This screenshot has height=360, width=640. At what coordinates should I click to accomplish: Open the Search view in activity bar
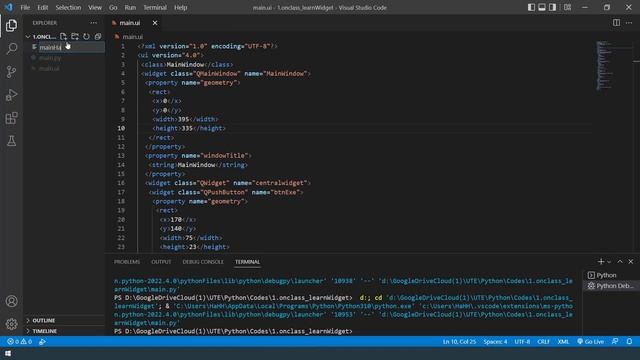11,49
